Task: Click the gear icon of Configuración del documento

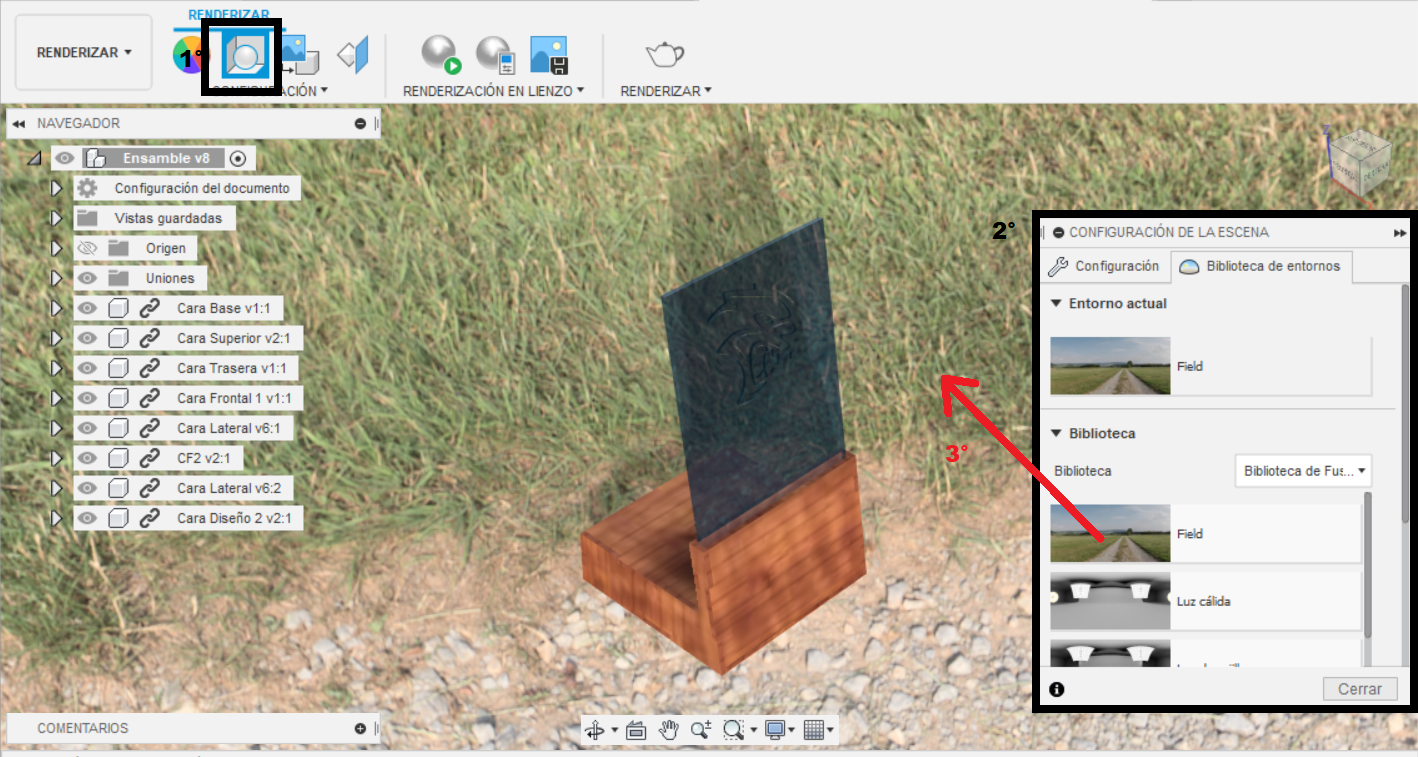Action: (87, 188)
